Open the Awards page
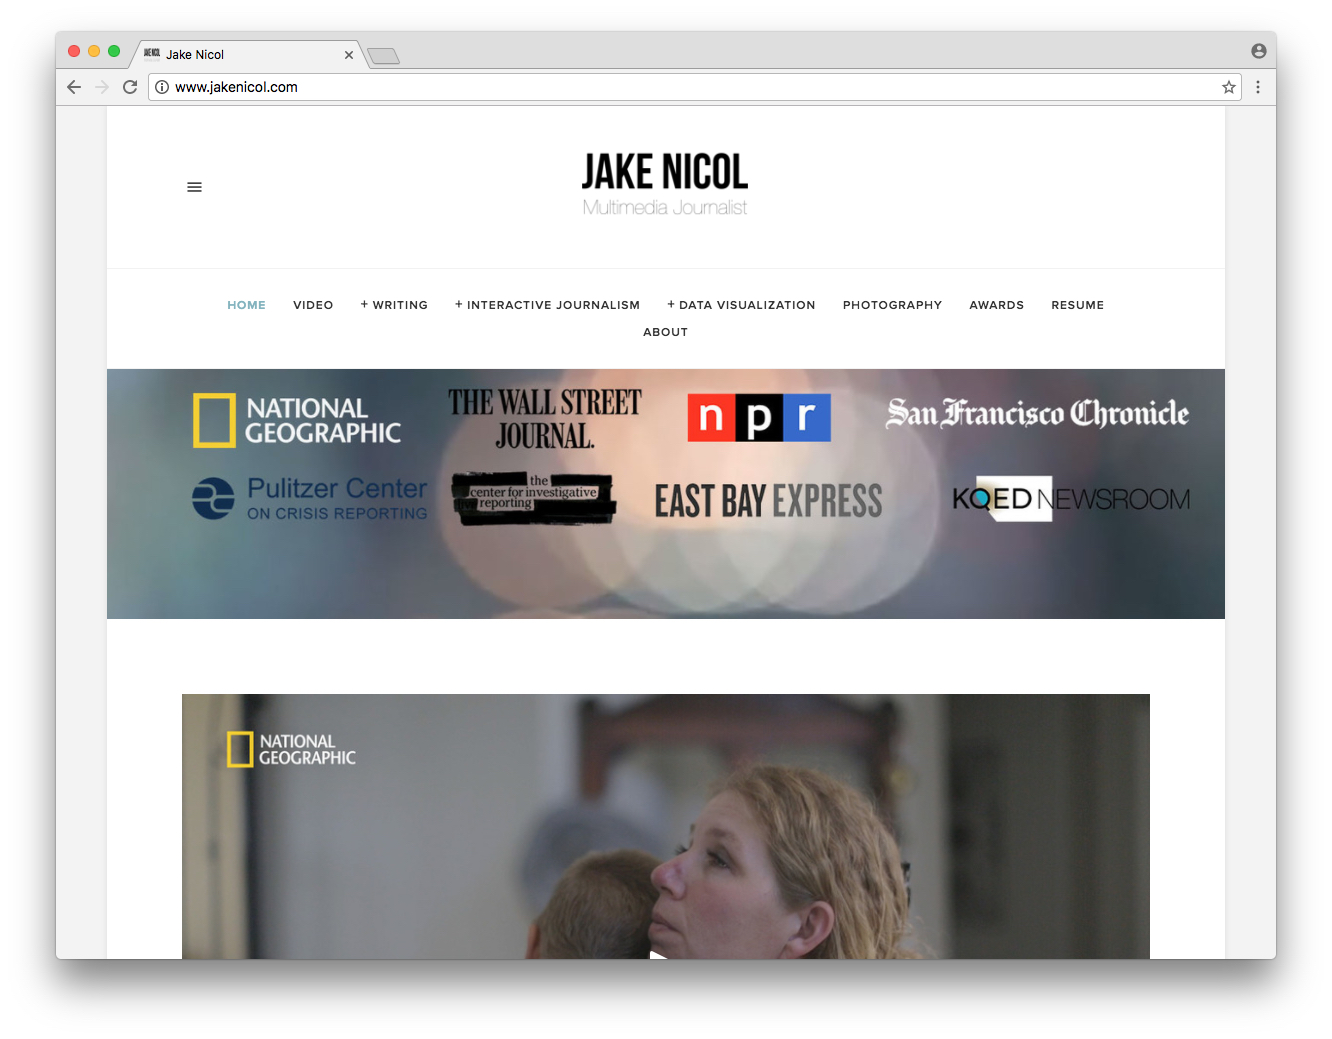The height and width of the screenshot is (1039, 1332). 996,305
